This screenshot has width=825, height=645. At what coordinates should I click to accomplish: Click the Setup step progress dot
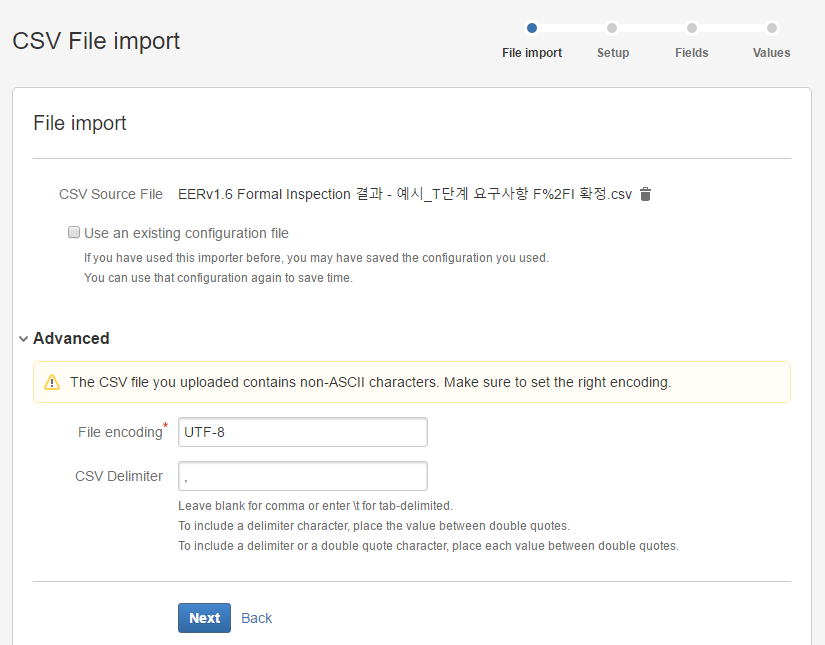pyautogui.click(x=612, y=28)
